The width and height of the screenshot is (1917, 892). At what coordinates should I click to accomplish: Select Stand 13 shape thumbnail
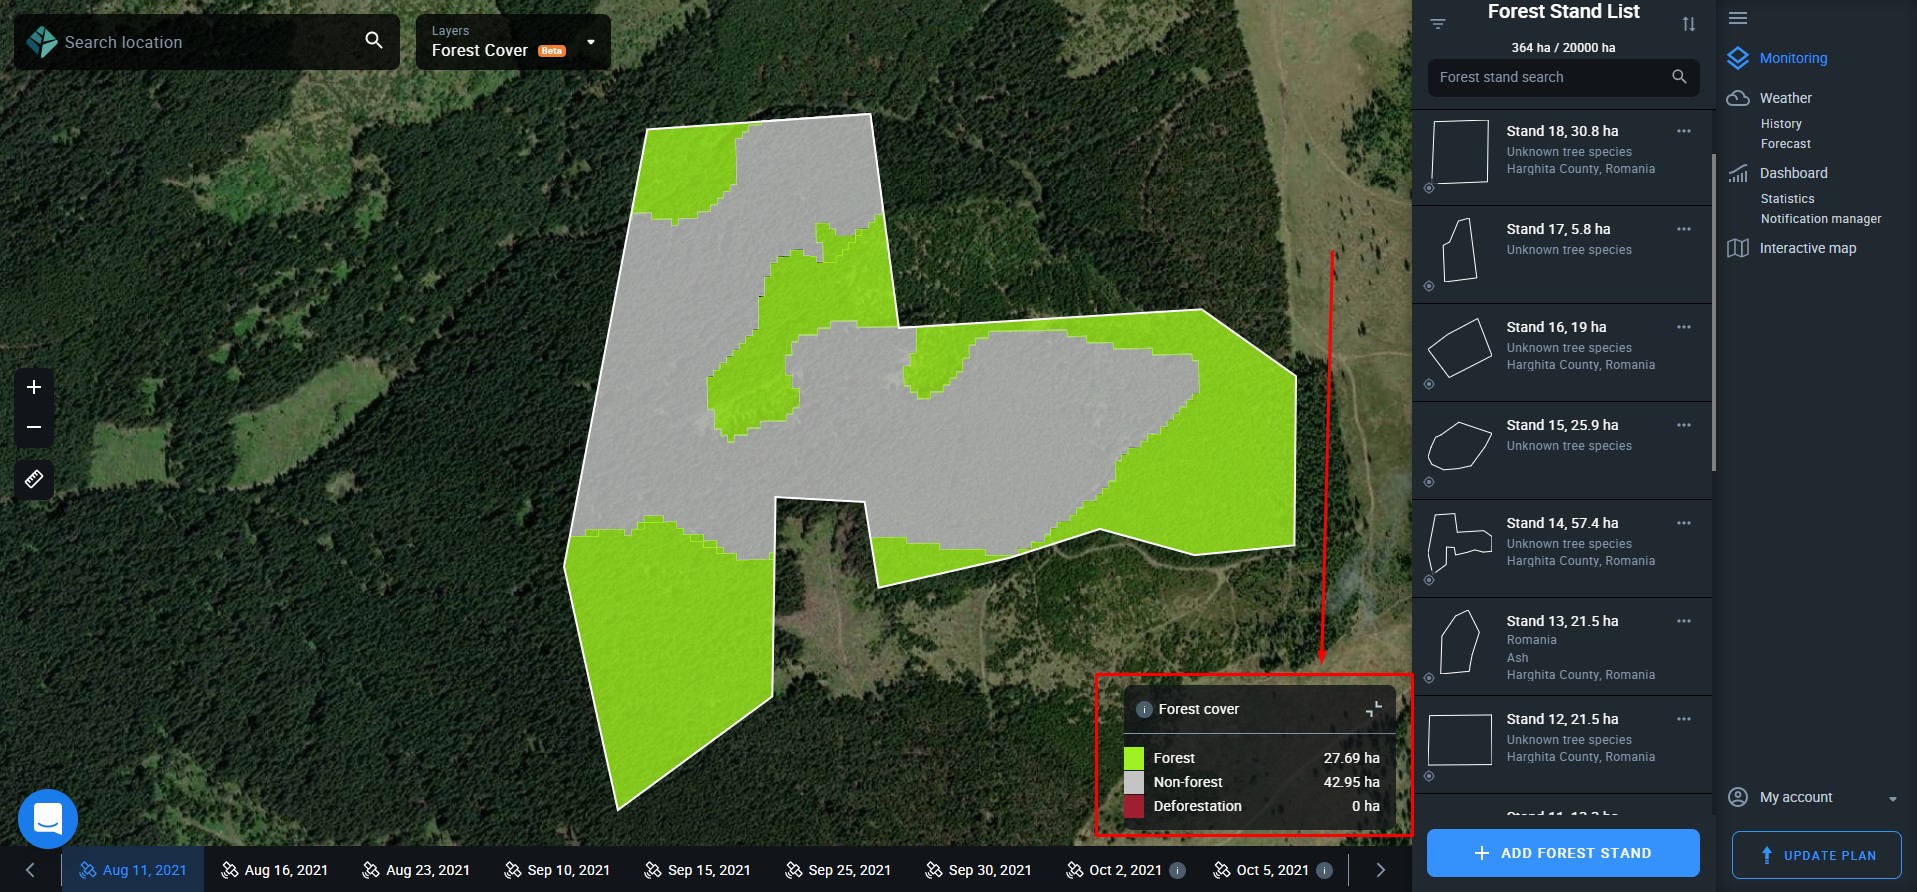click(x=1460, y=642)
